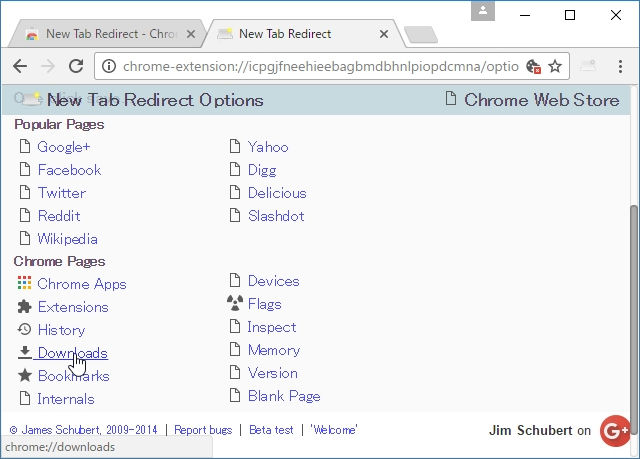Open the Chrome three-dot menu

click(x=620, y=66)
